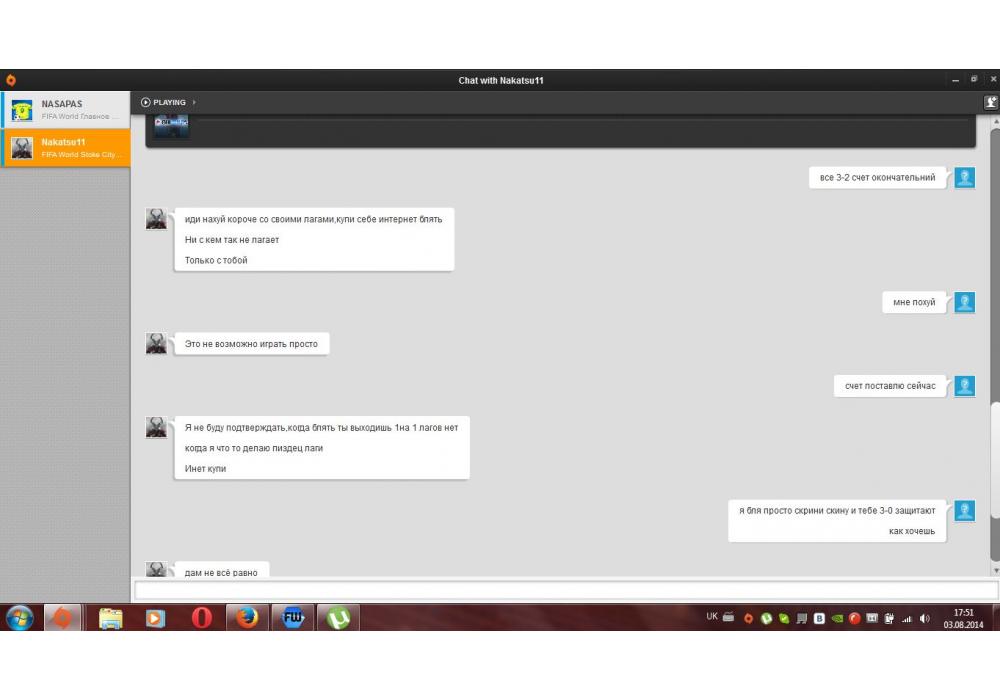
Task: Switch the UK keyboard language indicator
Action: 712,617
